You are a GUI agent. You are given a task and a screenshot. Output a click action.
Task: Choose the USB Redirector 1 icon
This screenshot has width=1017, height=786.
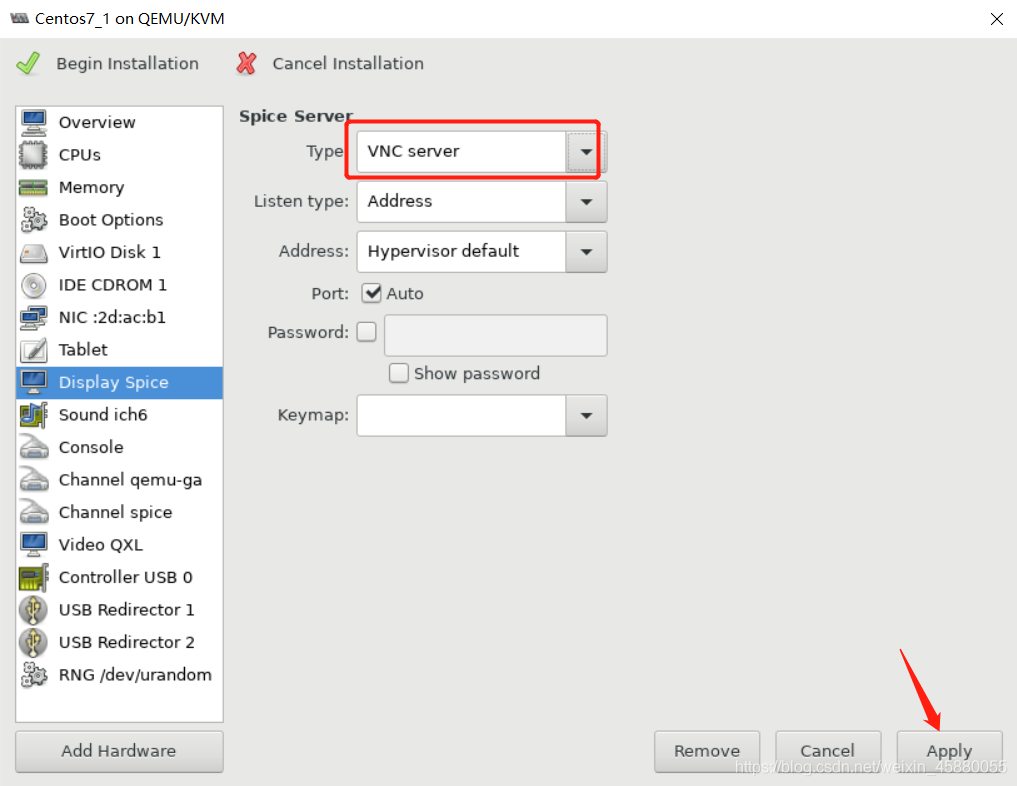33,610
